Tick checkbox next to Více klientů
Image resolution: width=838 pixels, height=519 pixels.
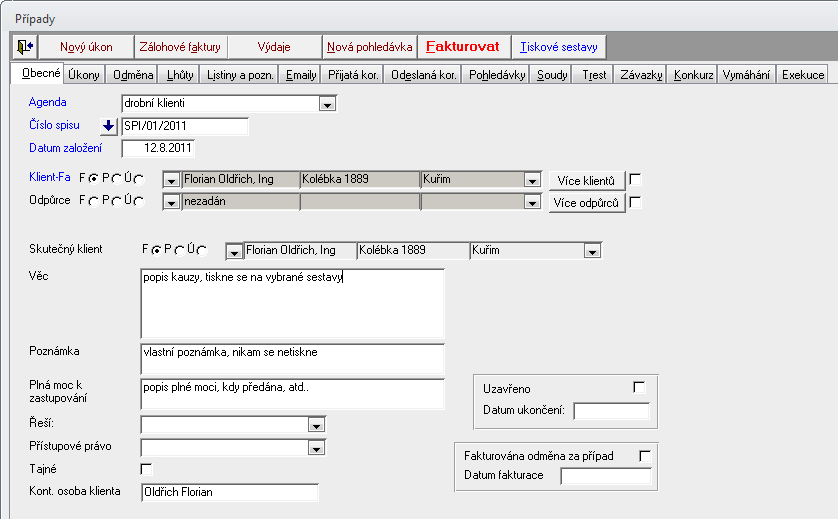tap(635, 180)
